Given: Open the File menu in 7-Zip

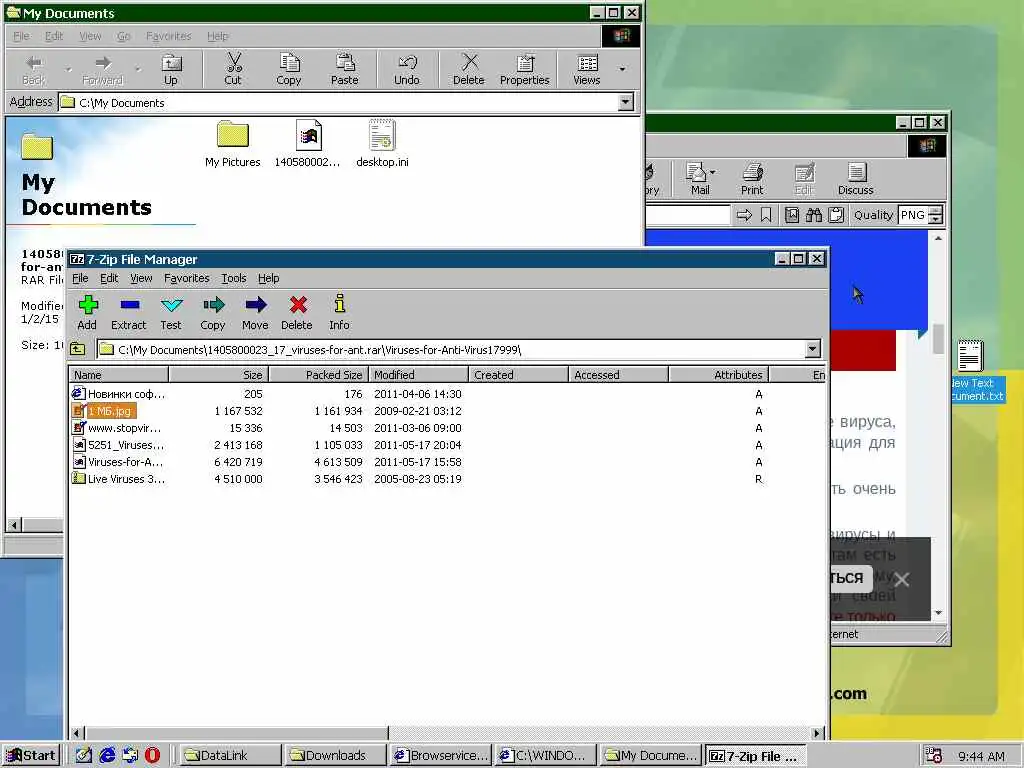Looking at the screenshot, I should click(80, 278).
